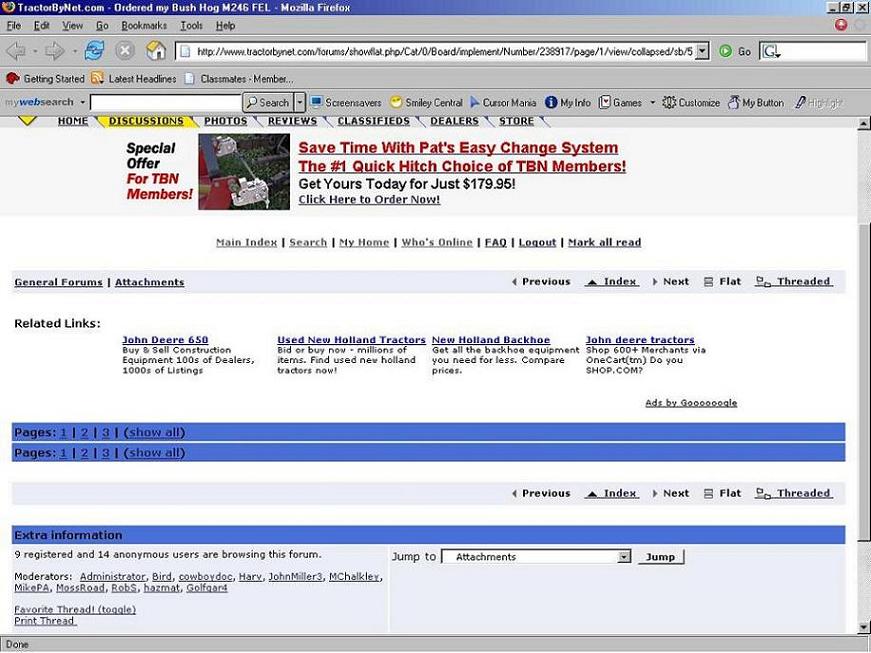Open the Search button dropdown arrow
This screenshot has height=653, width=871.
tap(299, 102)
